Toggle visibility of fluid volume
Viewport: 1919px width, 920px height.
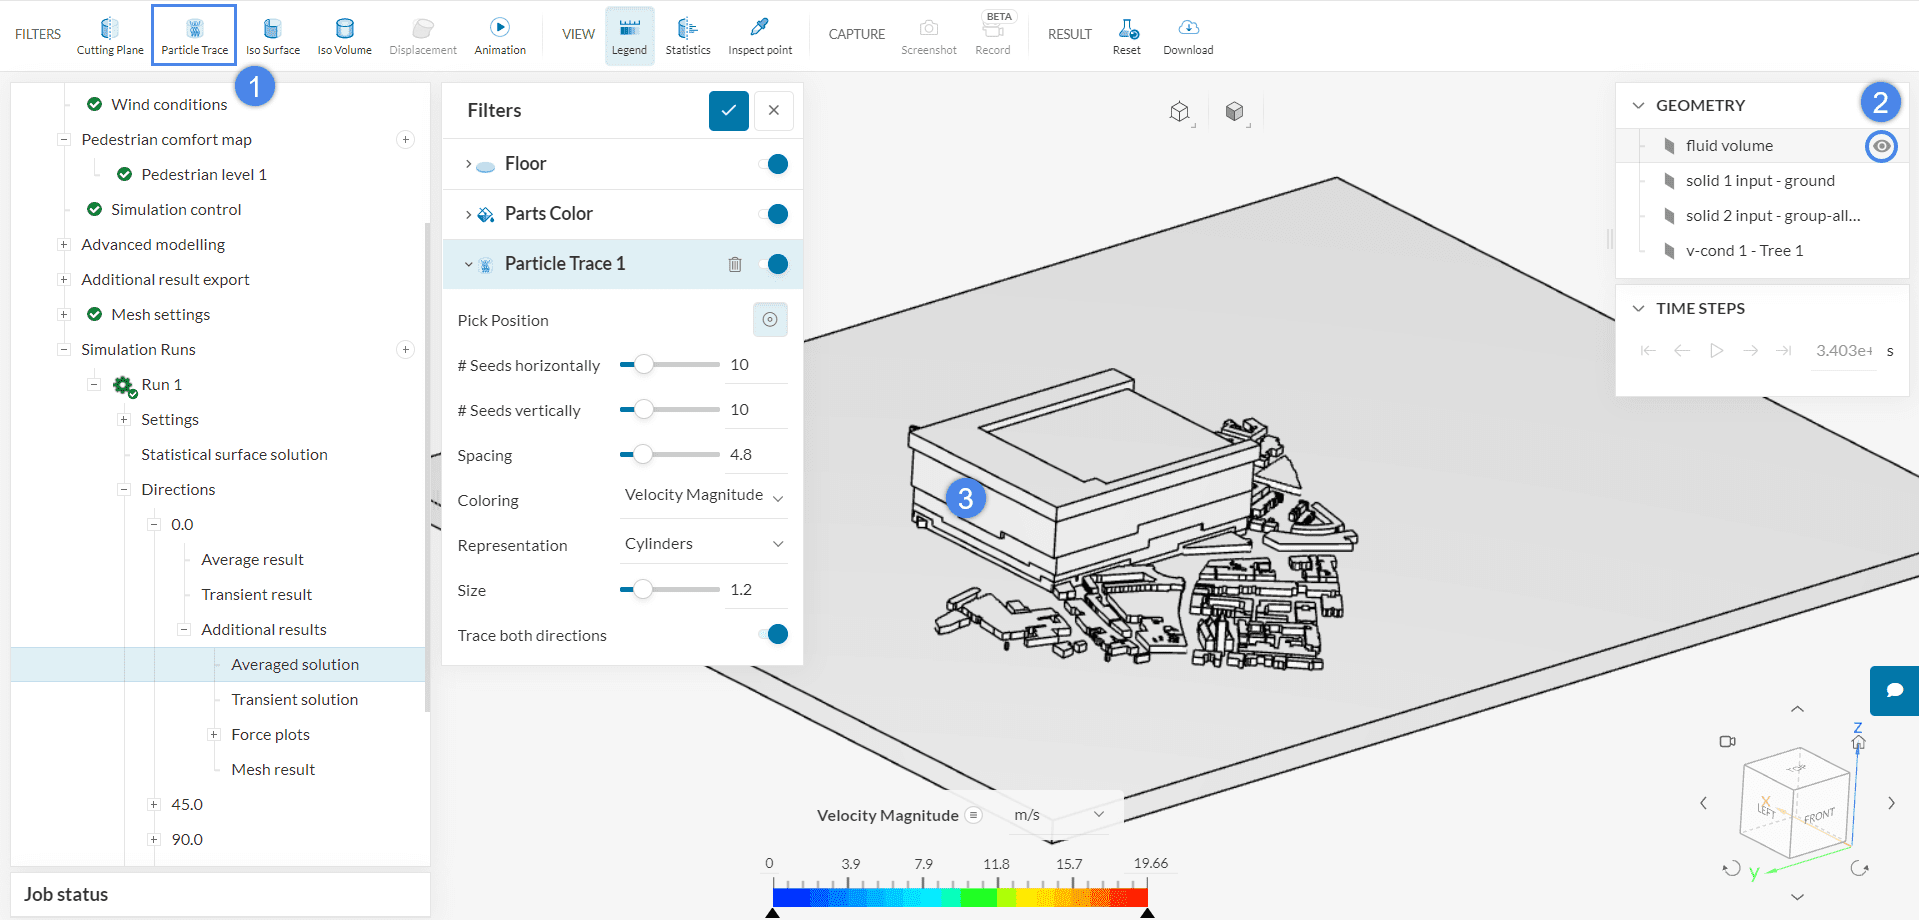(x=1881, y=146)
